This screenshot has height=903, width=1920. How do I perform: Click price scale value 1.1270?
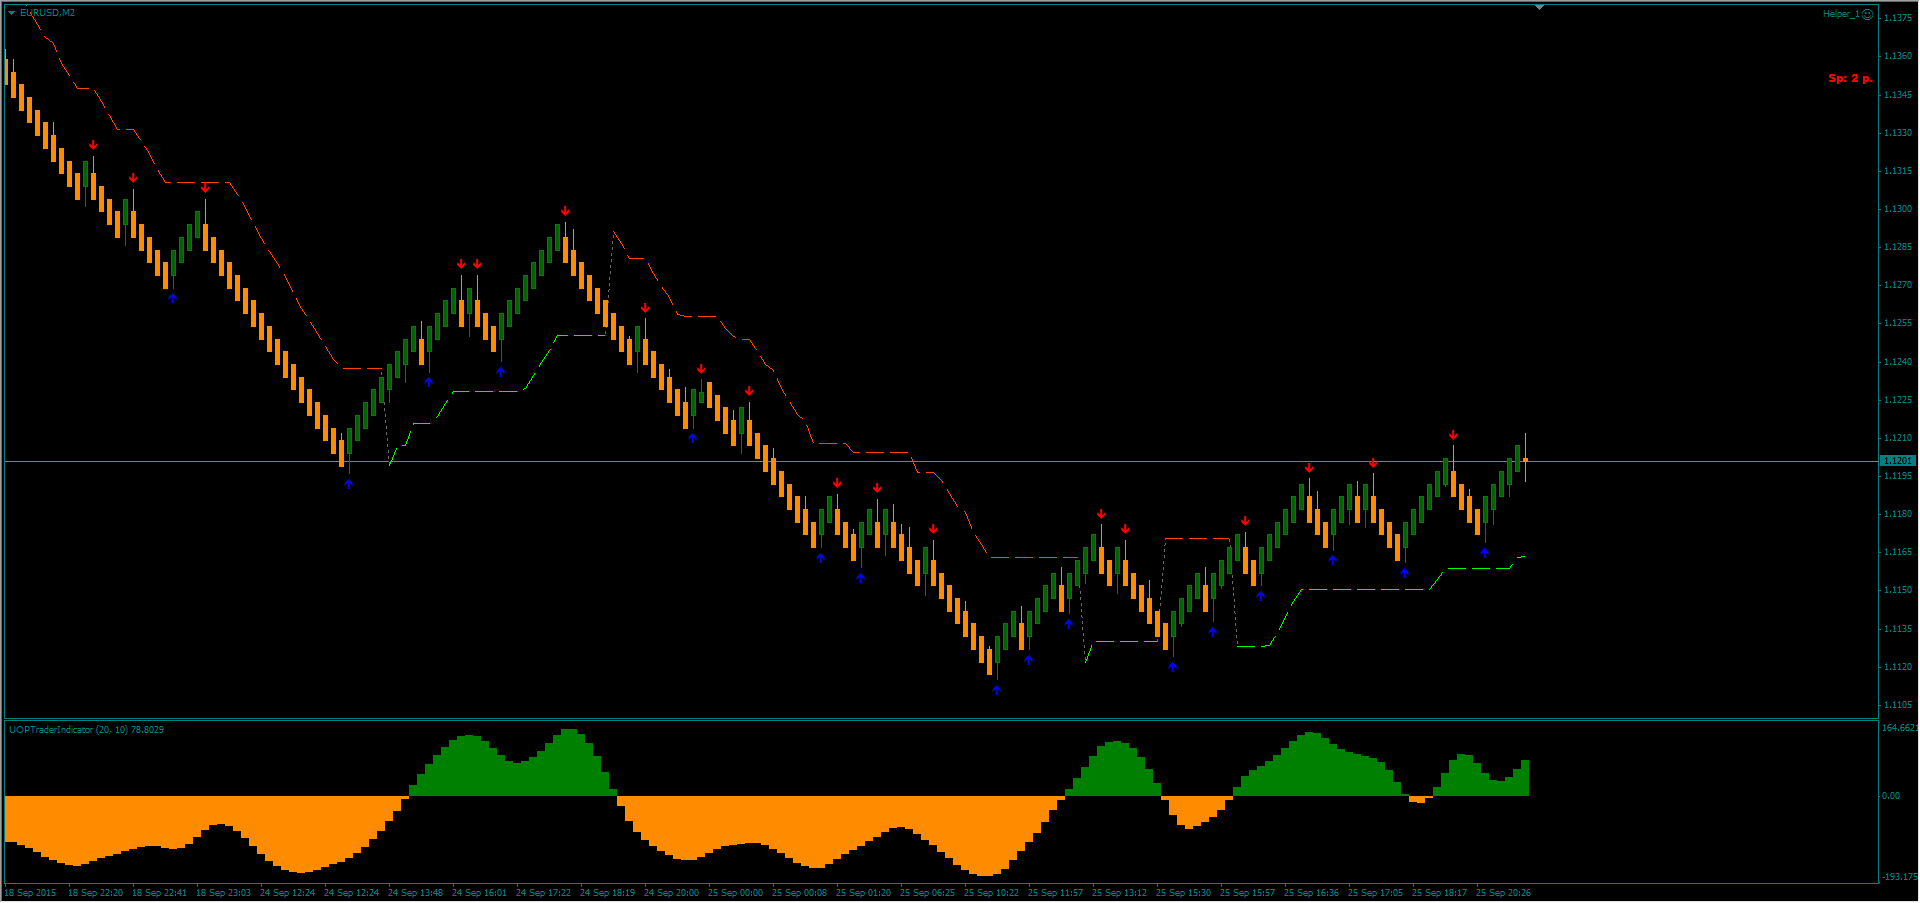click(x=1898, y=285)
